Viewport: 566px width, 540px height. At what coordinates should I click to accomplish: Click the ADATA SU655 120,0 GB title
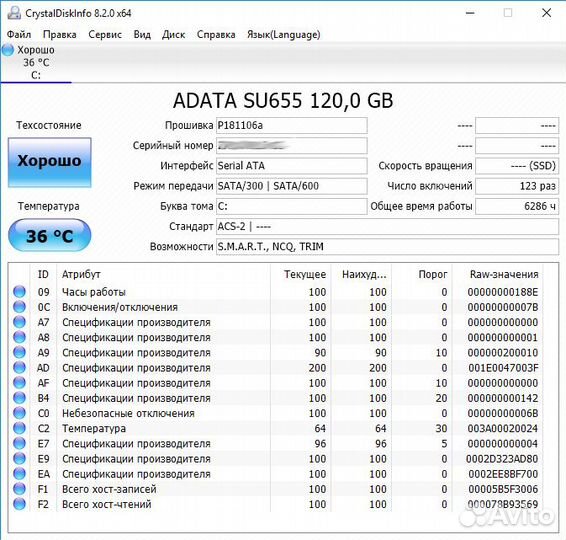[283, 101]
